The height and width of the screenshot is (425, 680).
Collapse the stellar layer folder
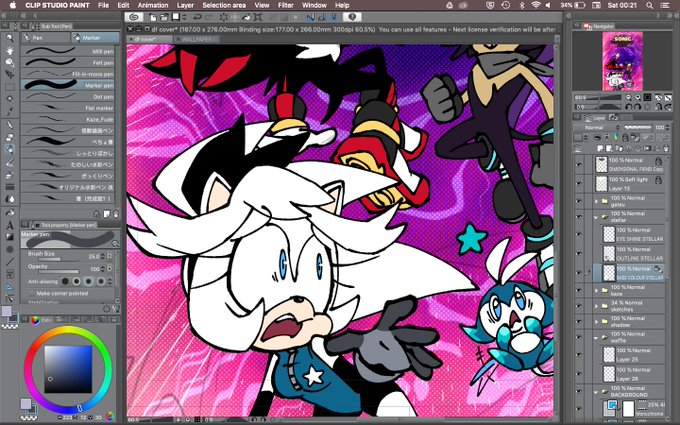596,217
